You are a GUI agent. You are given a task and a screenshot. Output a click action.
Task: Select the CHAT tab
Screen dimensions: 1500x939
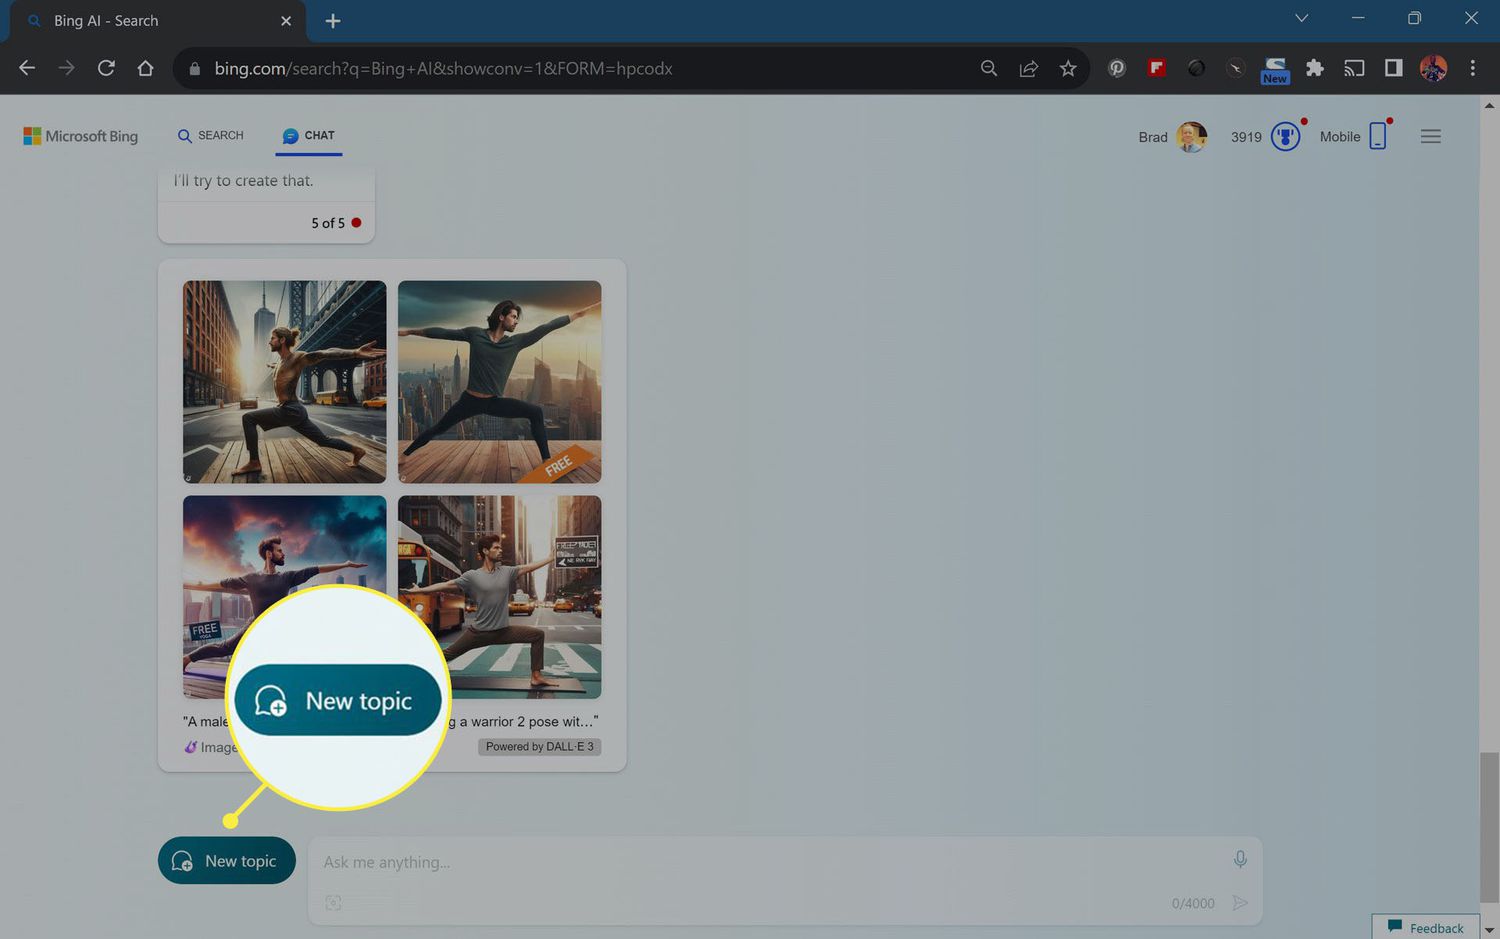309,135
